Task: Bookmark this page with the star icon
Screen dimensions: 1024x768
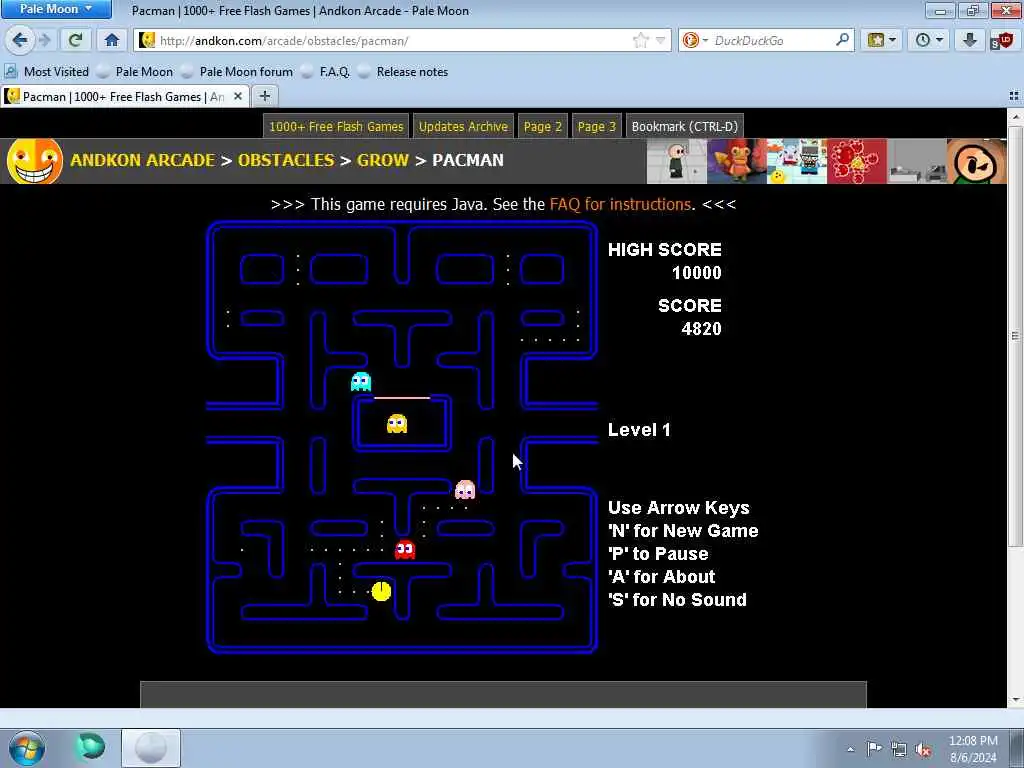Action: tap(641, 40)
